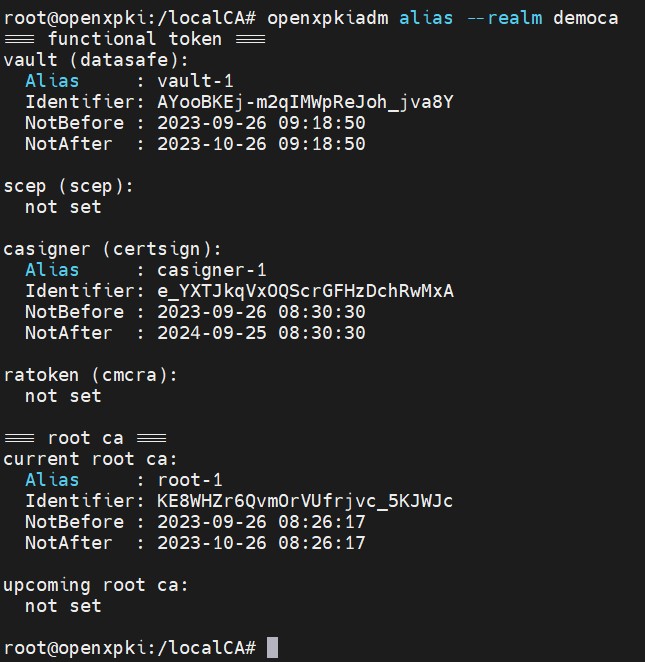Image resolution: width=645 pixels, height=662 pixels.
Task: Click the openxpkiadm command word
Action: 328,19
